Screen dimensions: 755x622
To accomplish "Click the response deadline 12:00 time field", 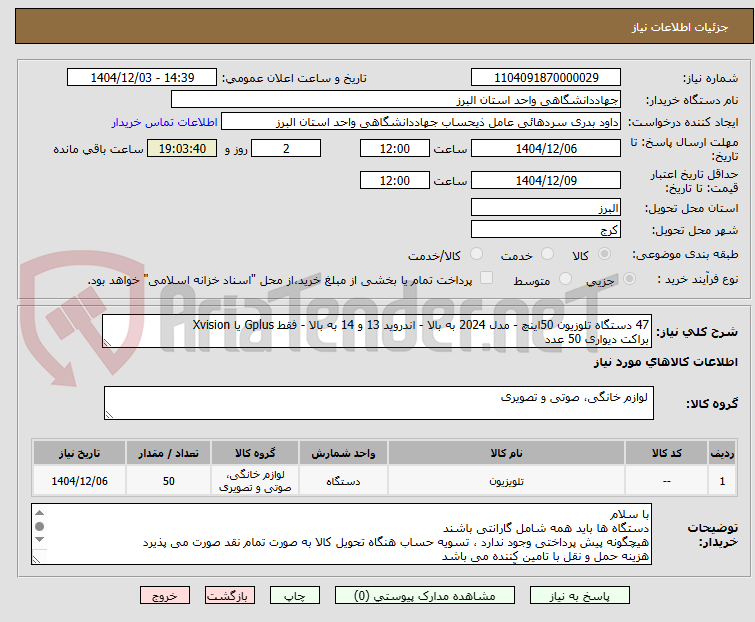I will [394, 148].
